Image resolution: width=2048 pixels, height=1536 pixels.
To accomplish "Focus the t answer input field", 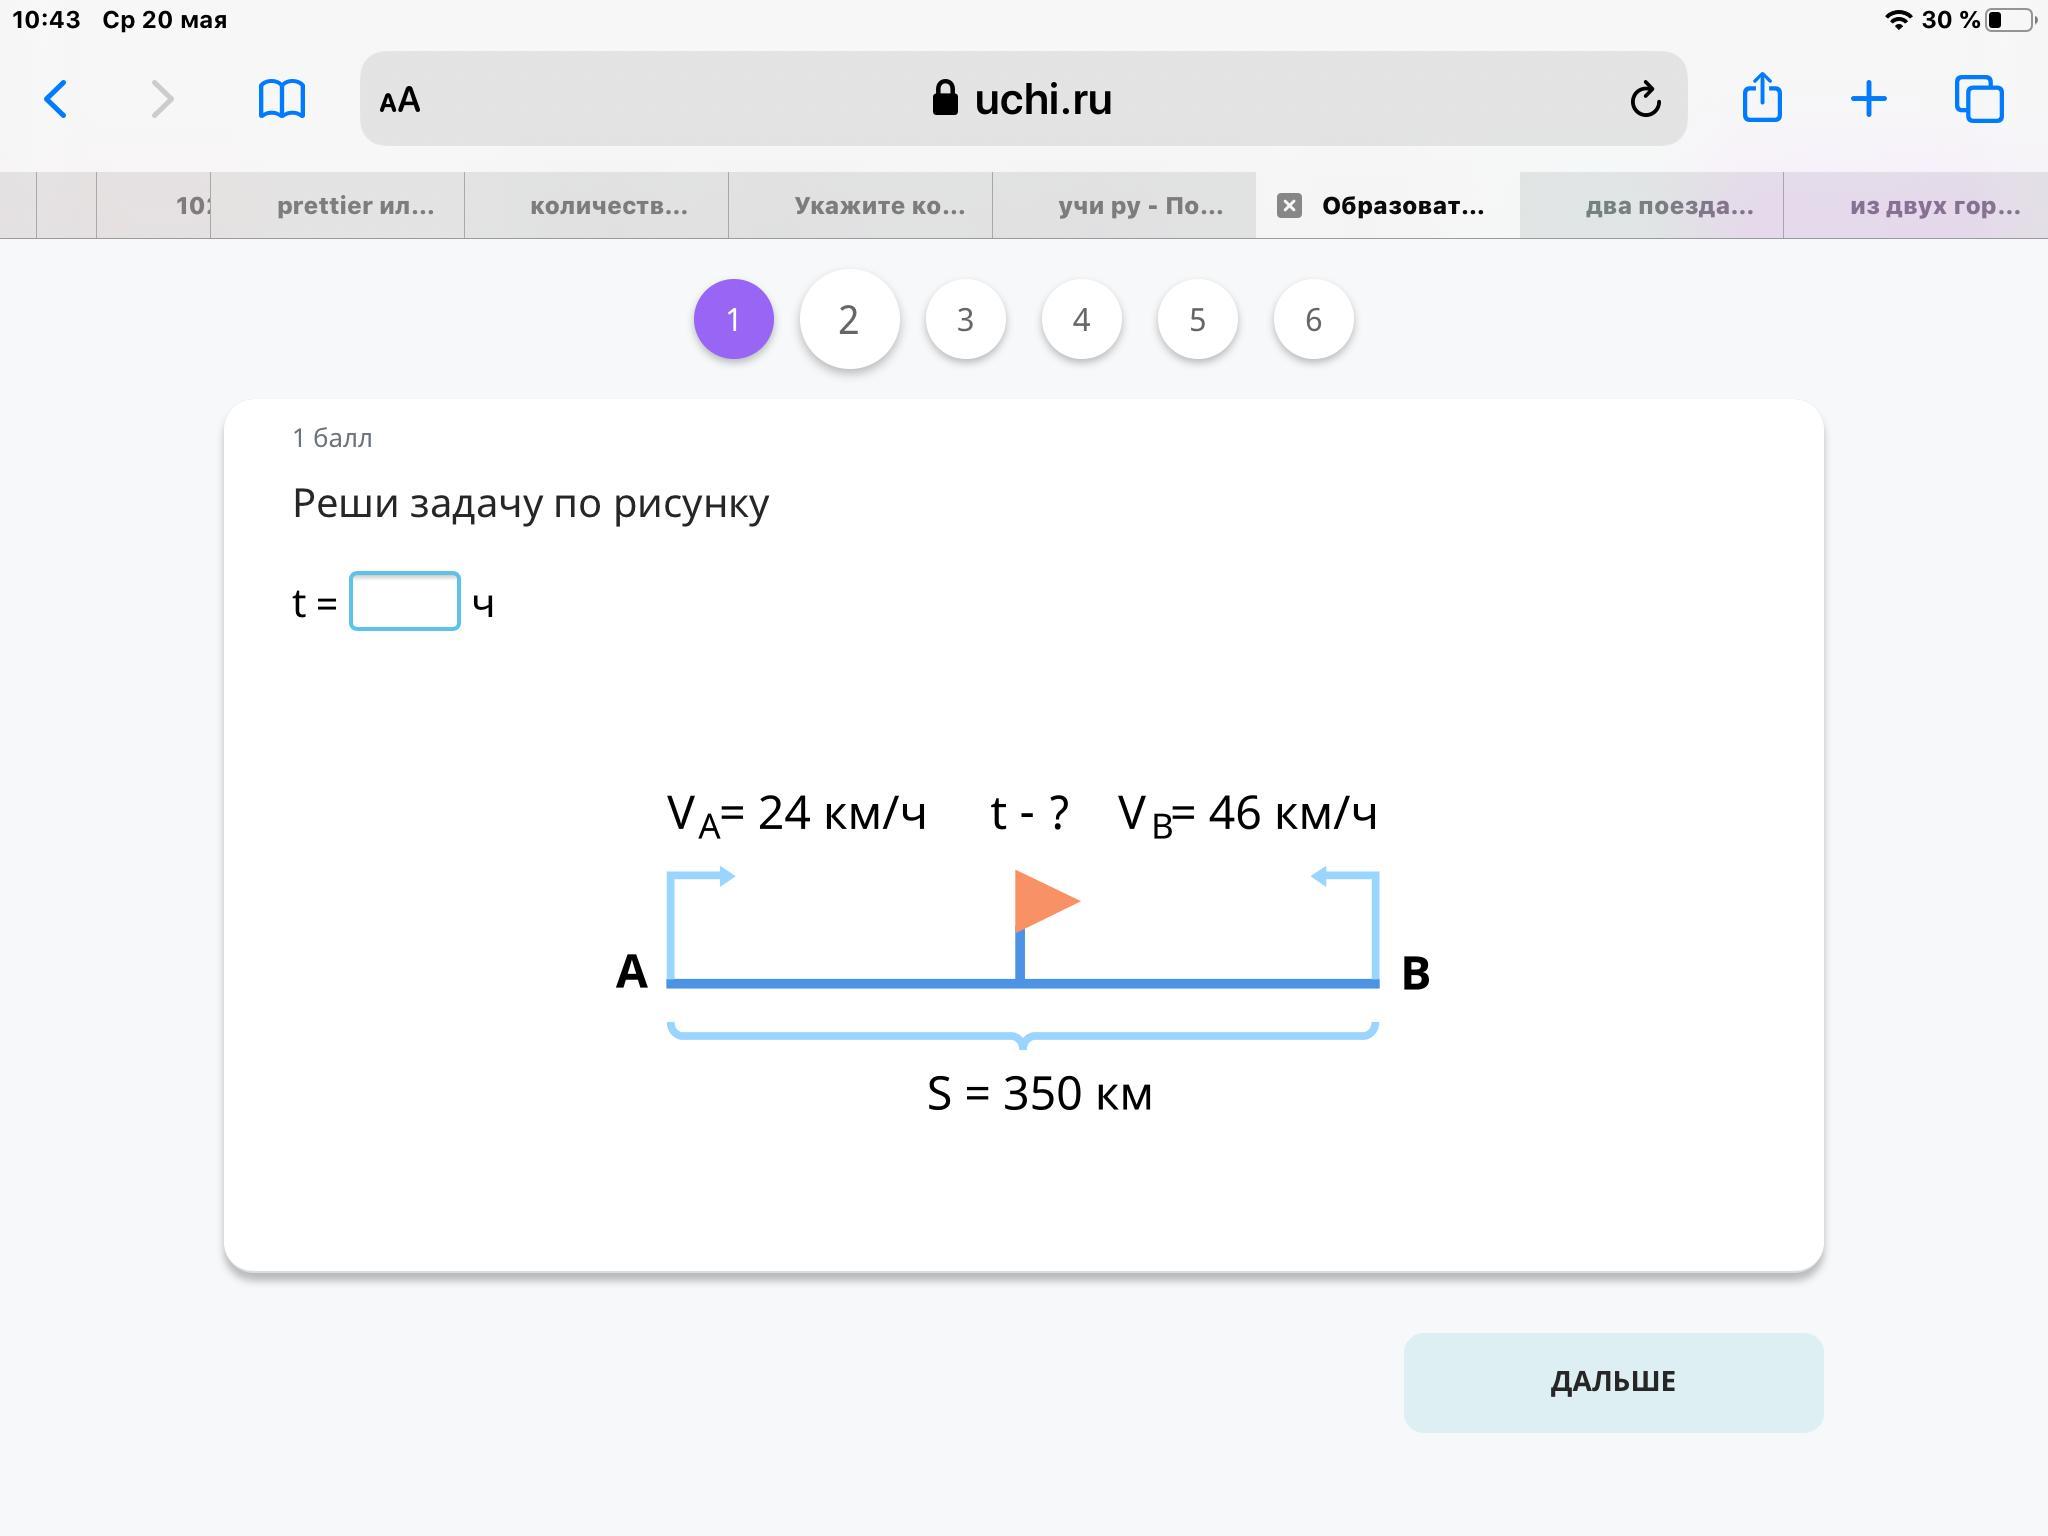I will 404,601.
